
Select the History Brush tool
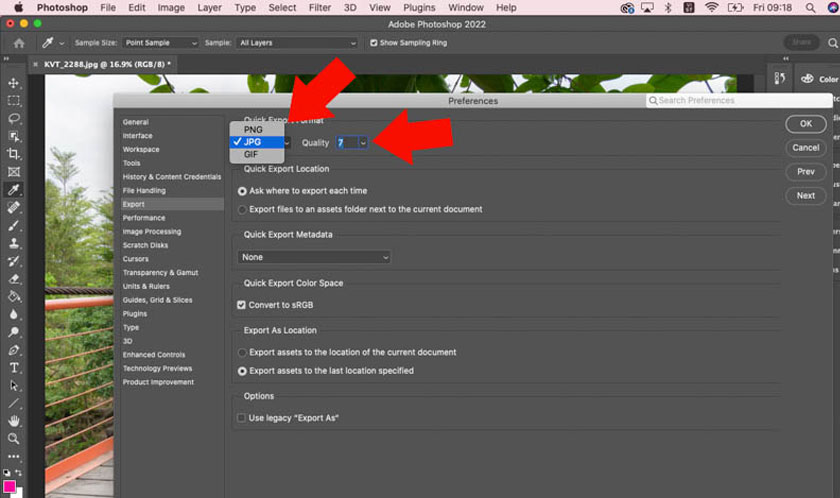coord(13,261)
